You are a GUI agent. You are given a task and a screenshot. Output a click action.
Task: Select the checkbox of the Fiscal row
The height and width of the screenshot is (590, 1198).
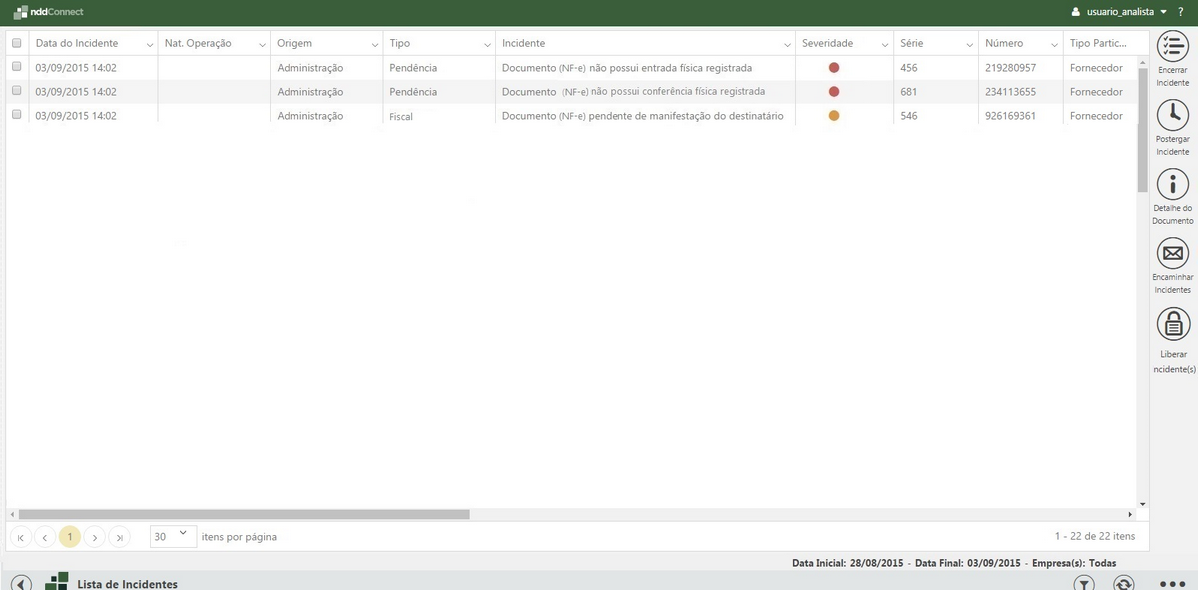pos(16,115)
